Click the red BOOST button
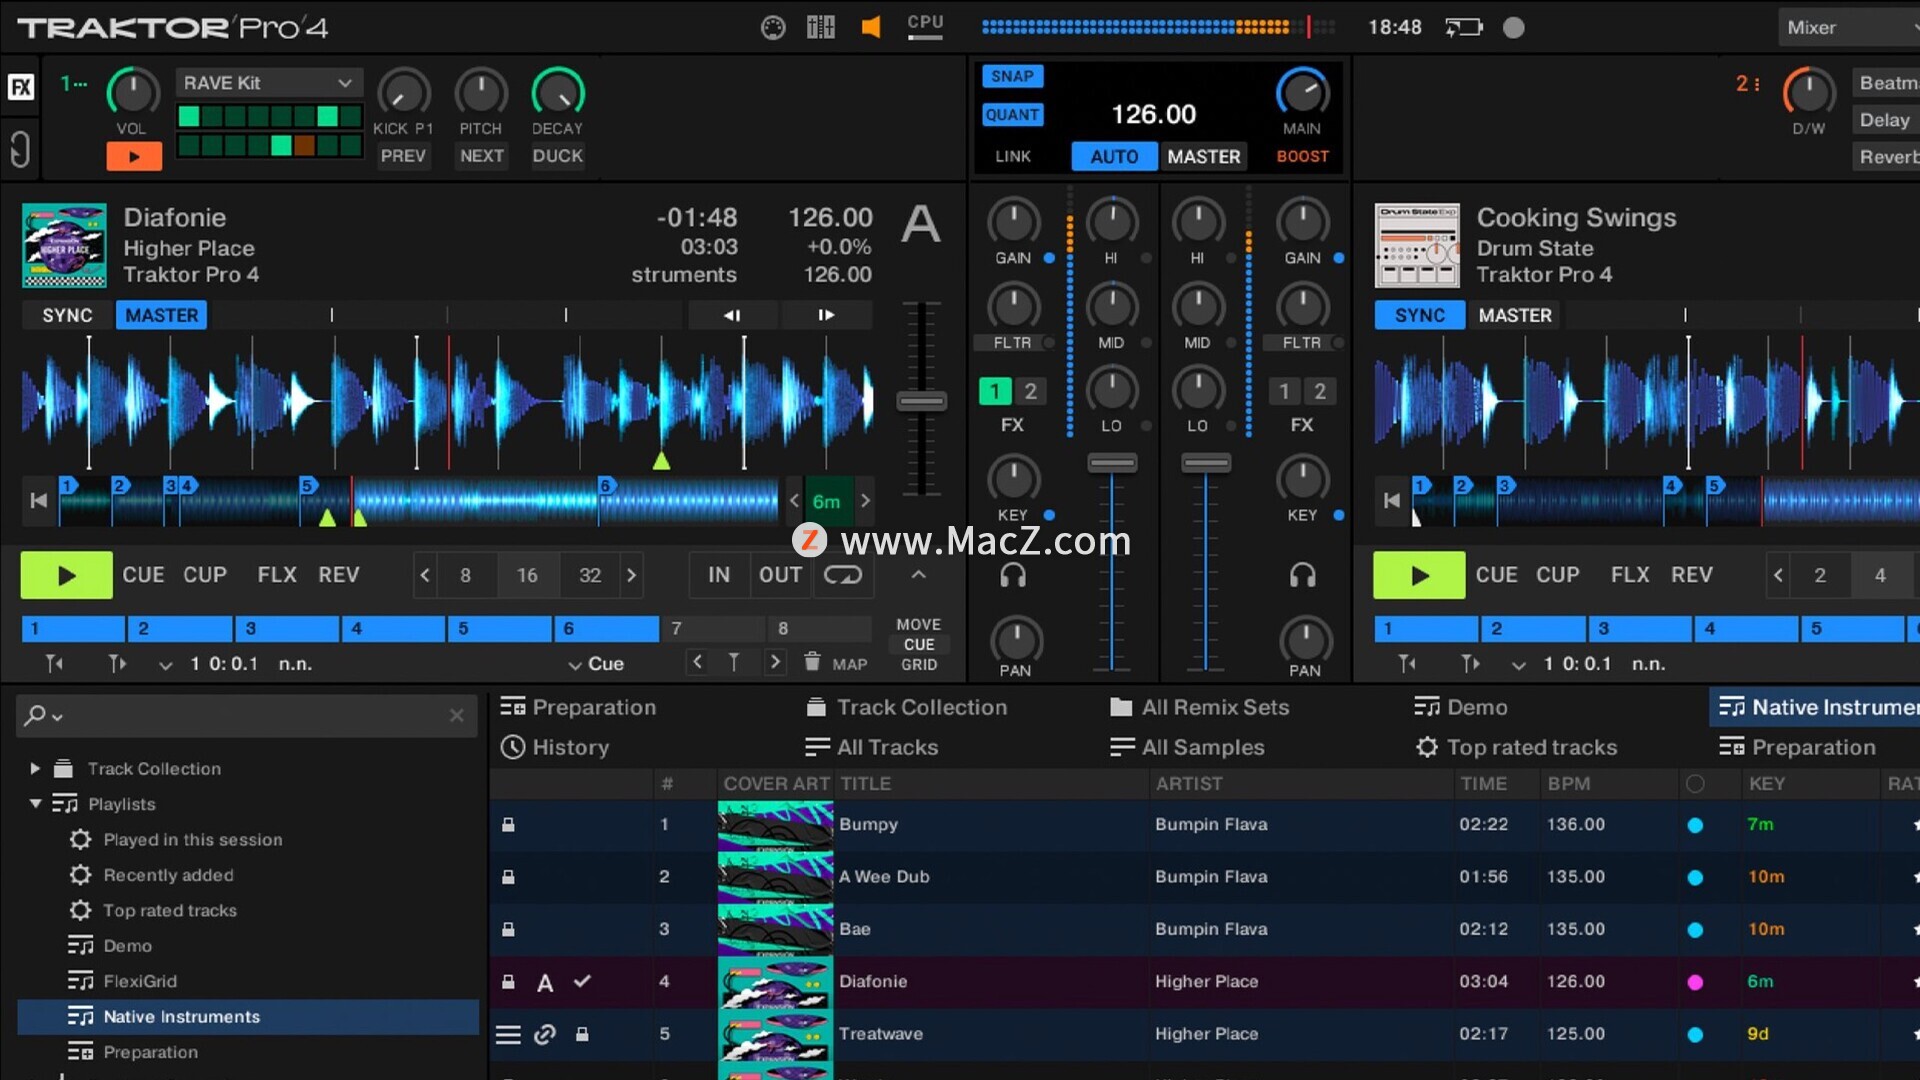1920x1080 pixels. tap(1302, 157)
